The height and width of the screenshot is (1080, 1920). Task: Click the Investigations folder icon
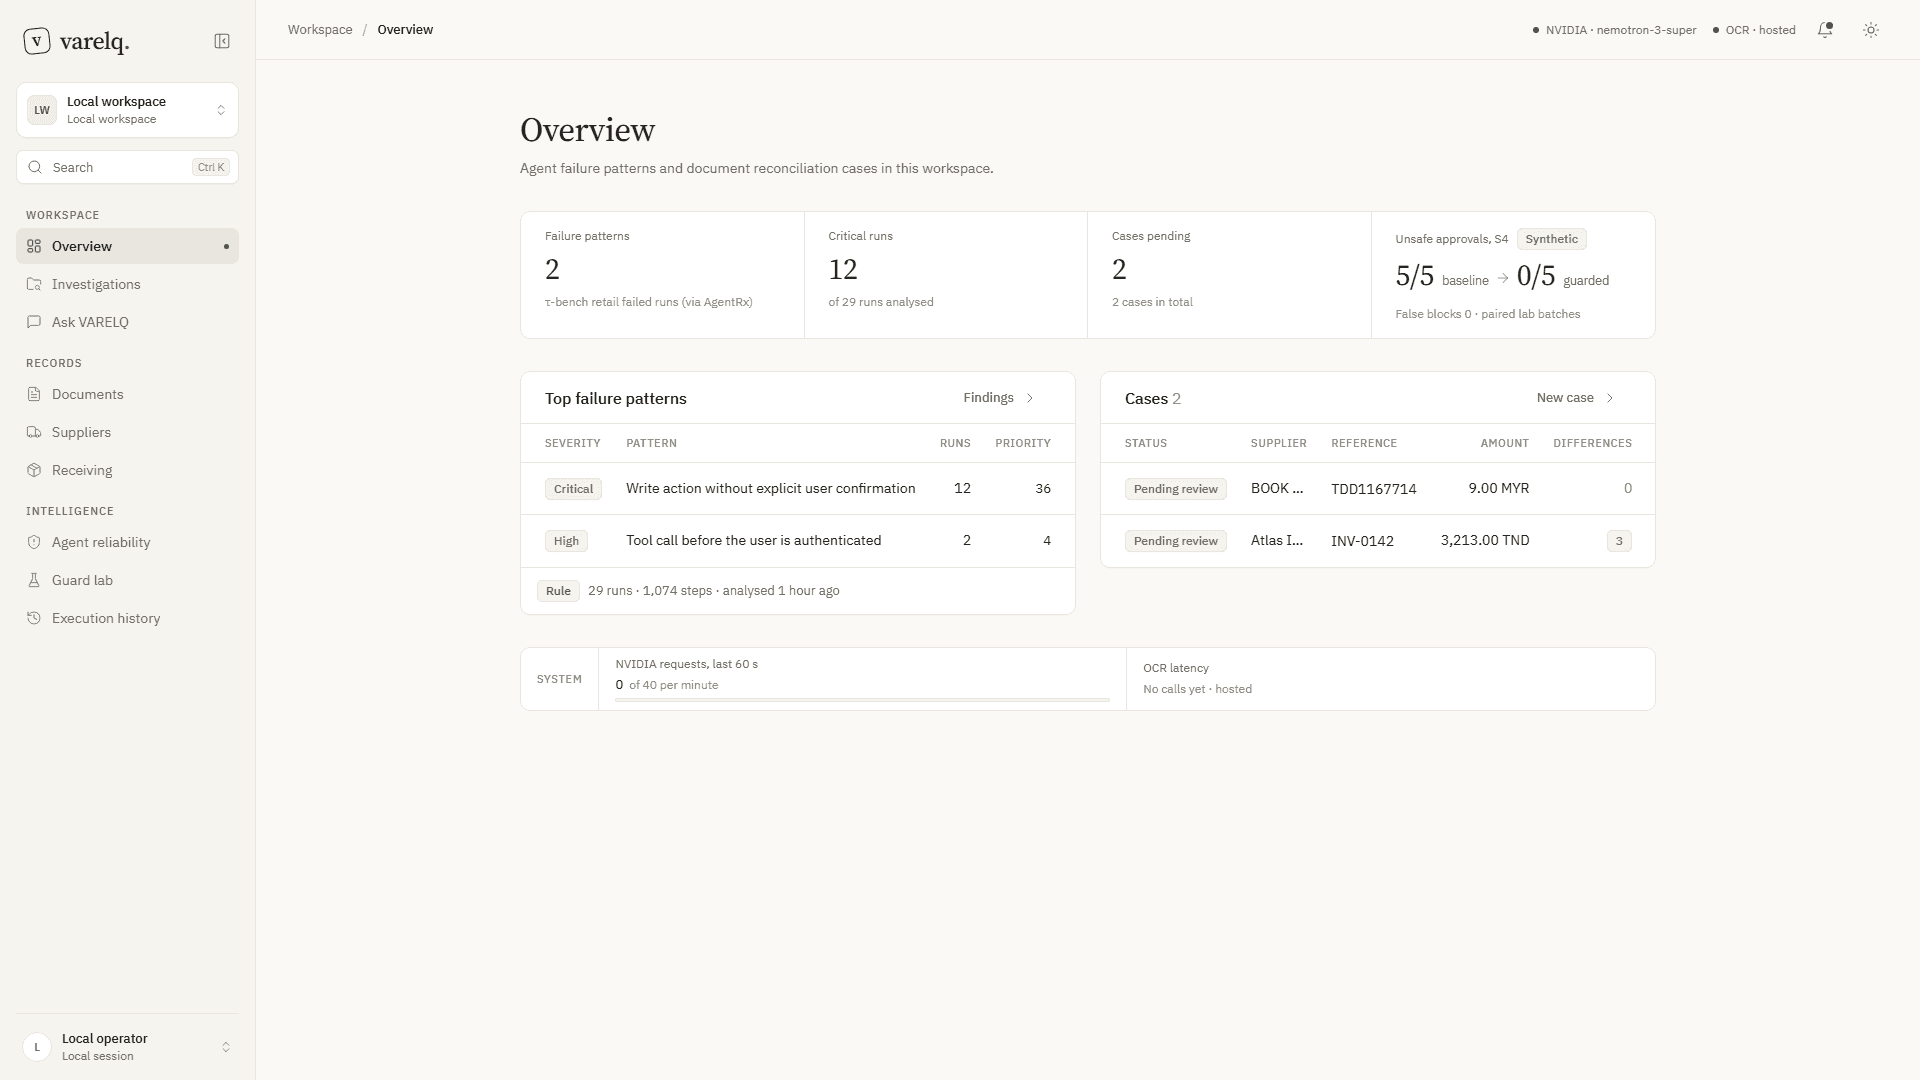point(34,284)
